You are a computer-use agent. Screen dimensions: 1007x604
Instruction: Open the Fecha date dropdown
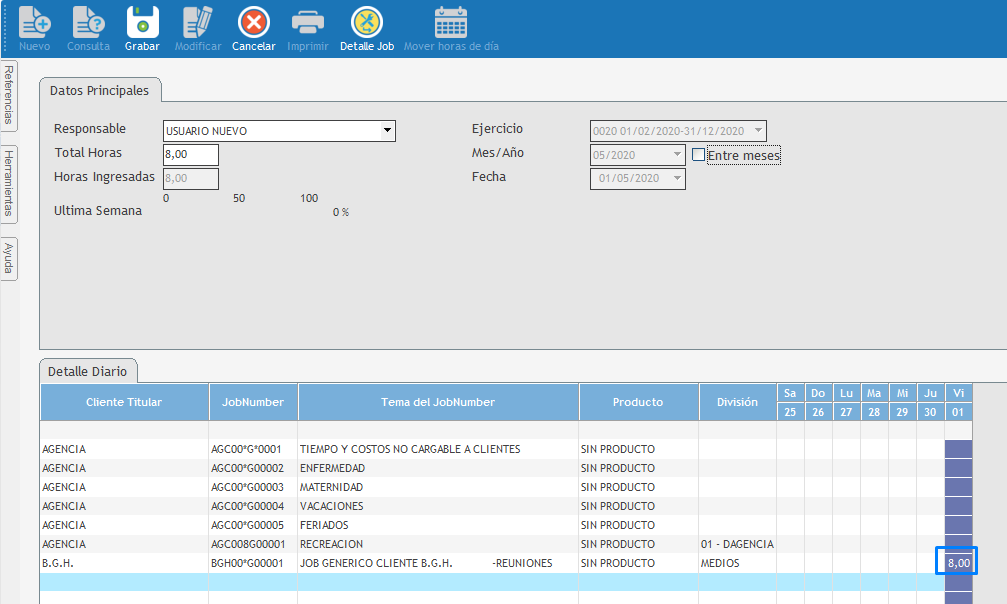click(x=676, y=179)
